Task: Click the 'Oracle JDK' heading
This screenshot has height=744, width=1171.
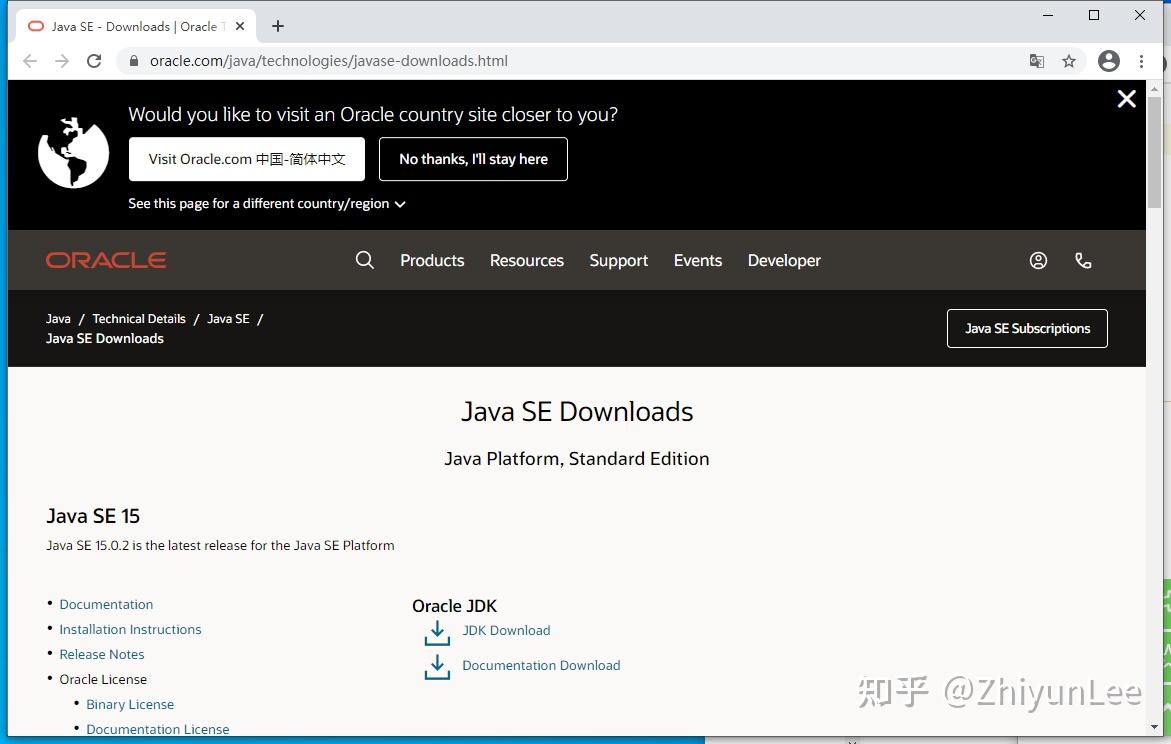Action: click(454, 606)
